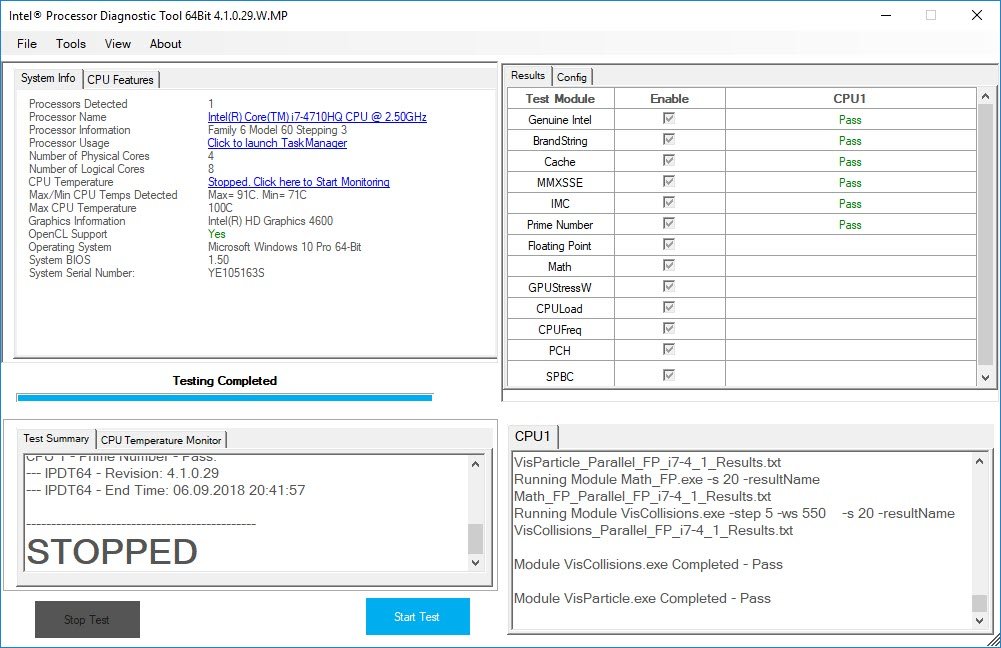Viewport: 1001px width, 648px height.
Task: Toggle the CPUFreq enable checkbox
Action: click(669, 328)
